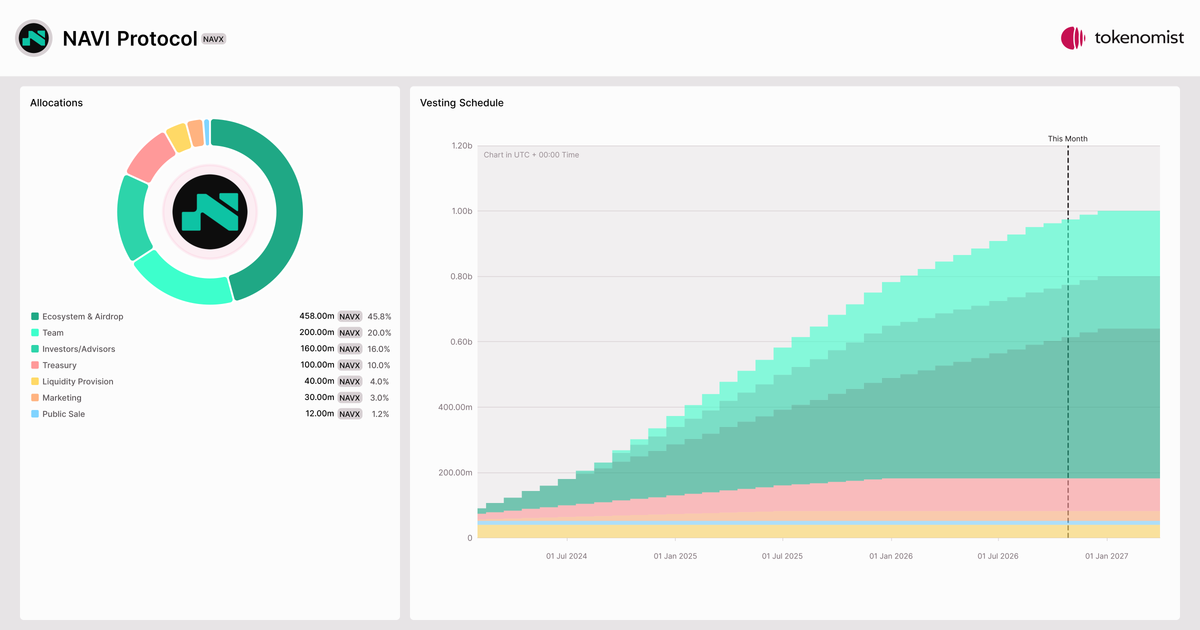Click the 'Public Sale' legend label
This screenshot has height=630, width=1200.
(x=64, y=414)
